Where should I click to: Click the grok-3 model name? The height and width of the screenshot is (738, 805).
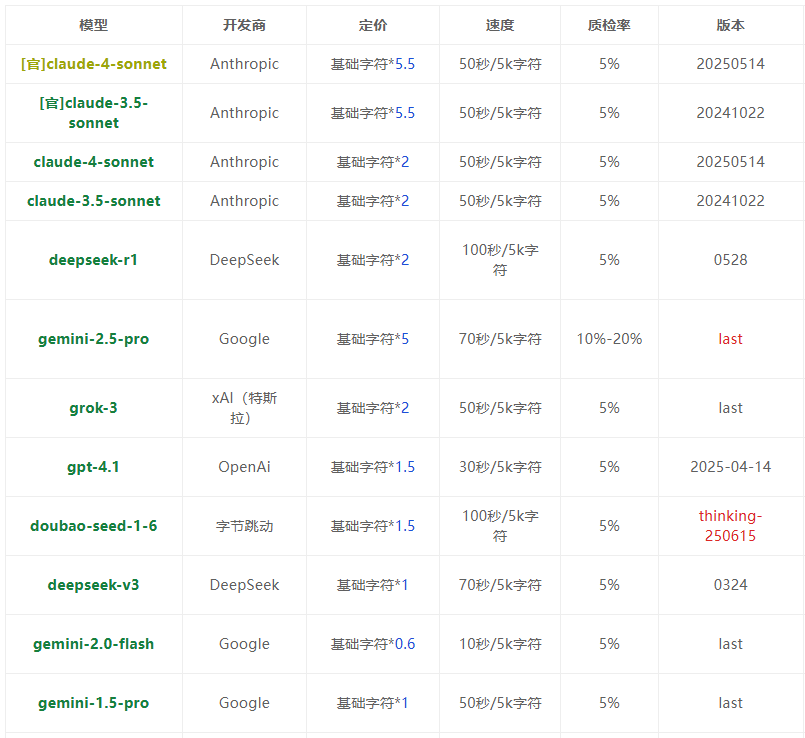click(x=94, y=408)
